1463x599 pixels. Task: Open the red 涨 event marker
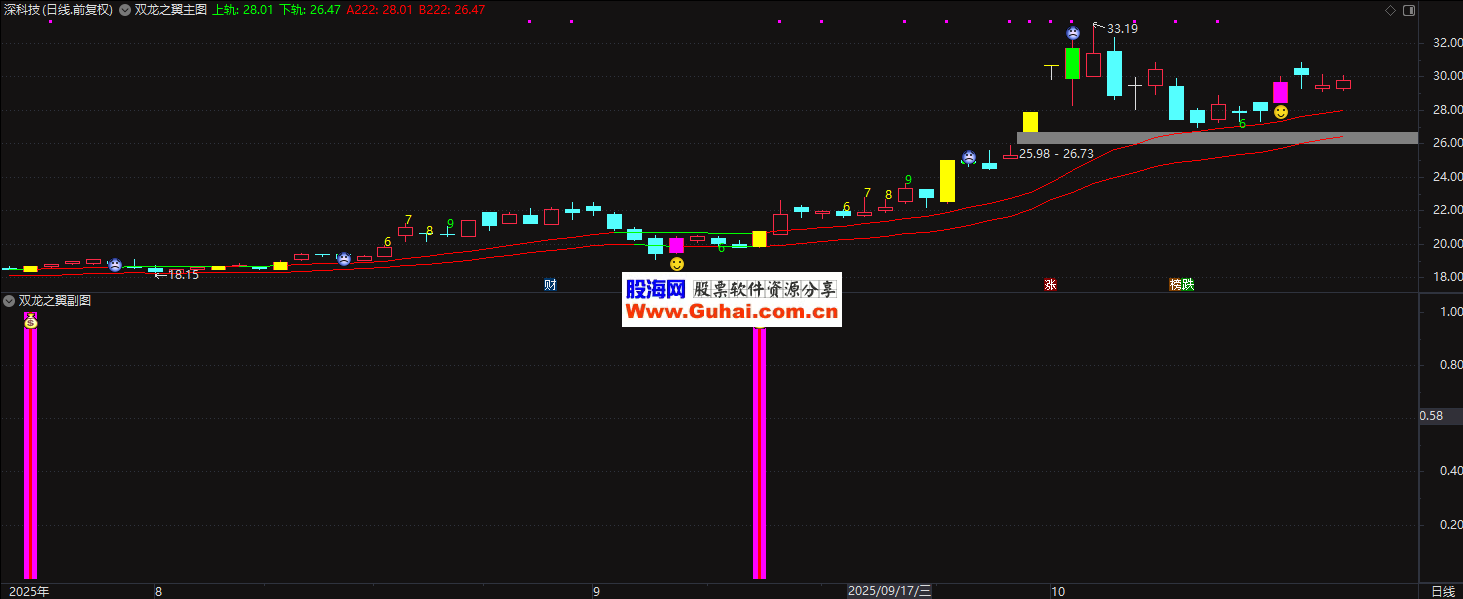[1051, 284]
